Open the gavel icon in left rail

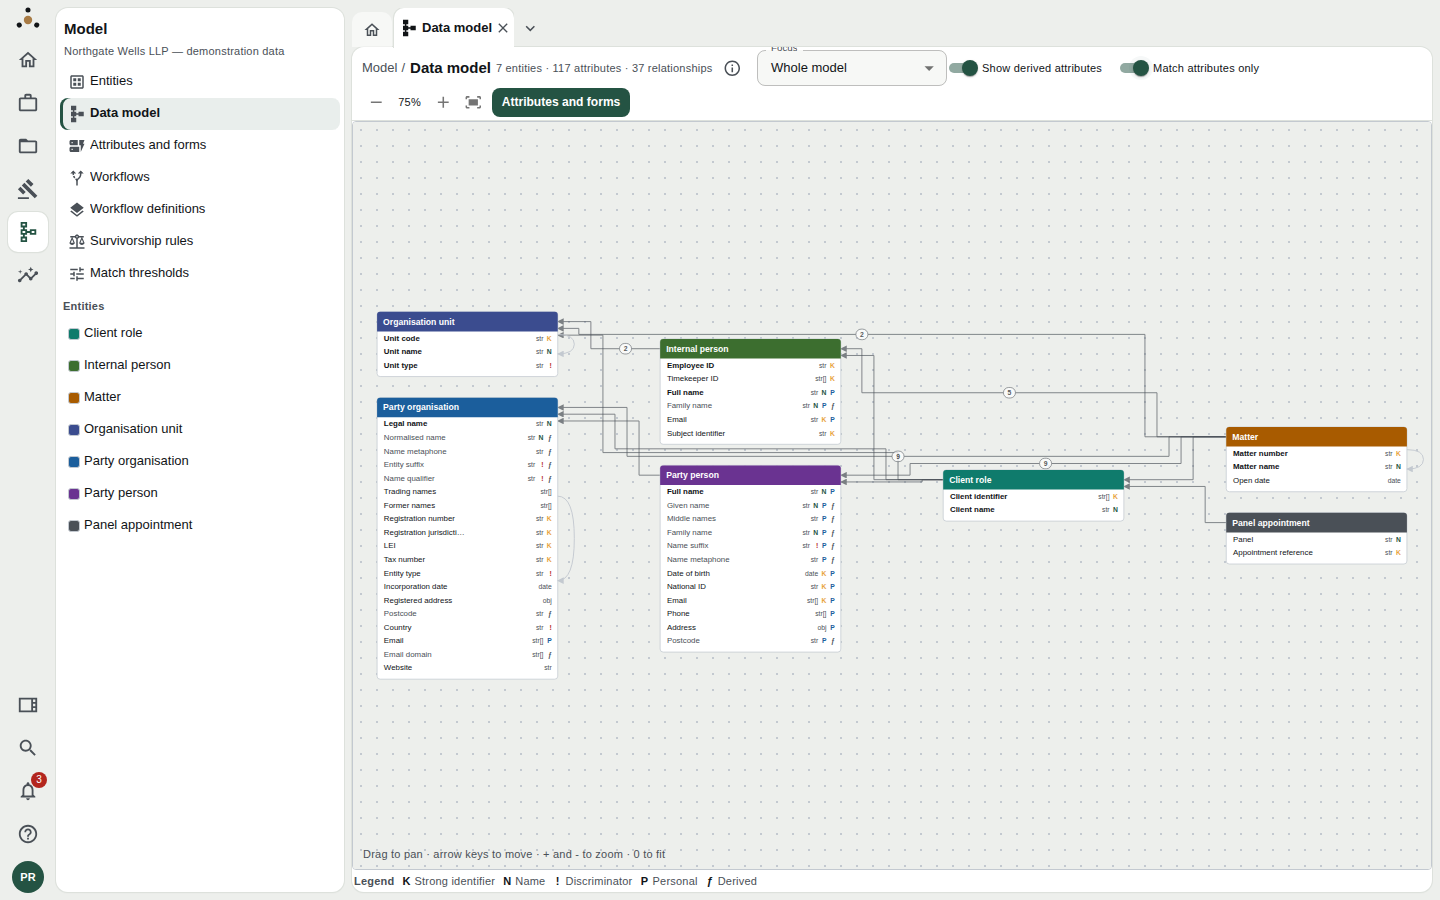(x=28, y=189)
